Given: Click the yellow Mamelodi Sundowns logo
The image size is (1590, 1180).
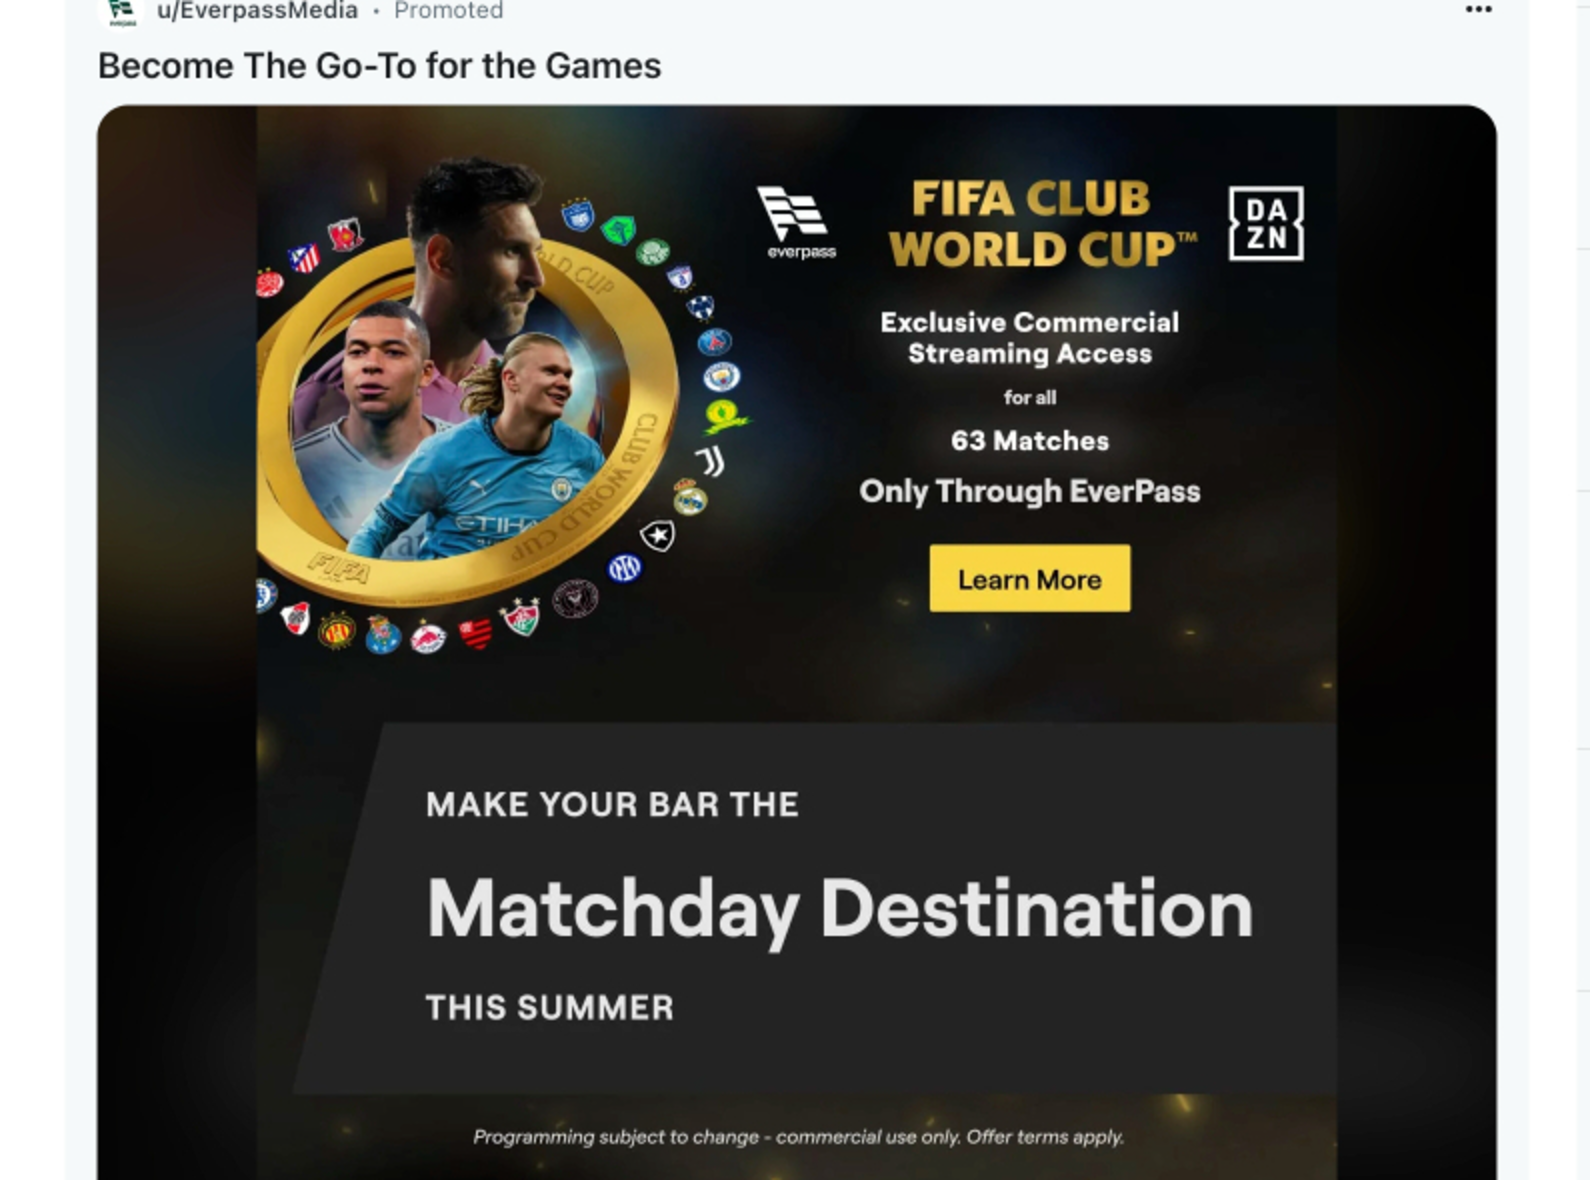Looking at the screenshot, I should click(x=723, y=415).
